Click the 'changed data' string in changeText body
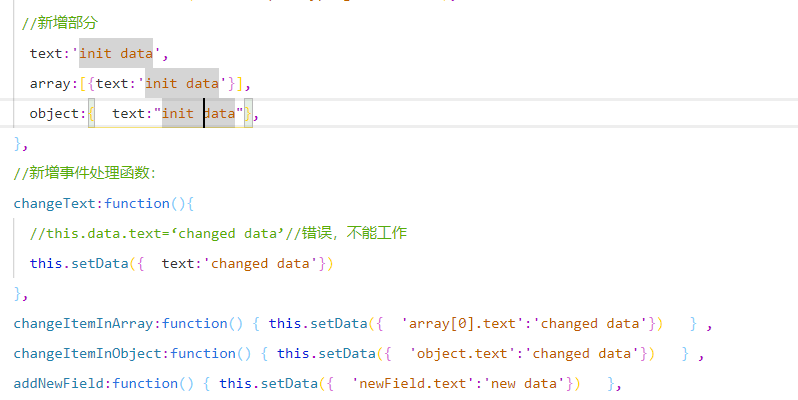 click(x=260, y=264)
